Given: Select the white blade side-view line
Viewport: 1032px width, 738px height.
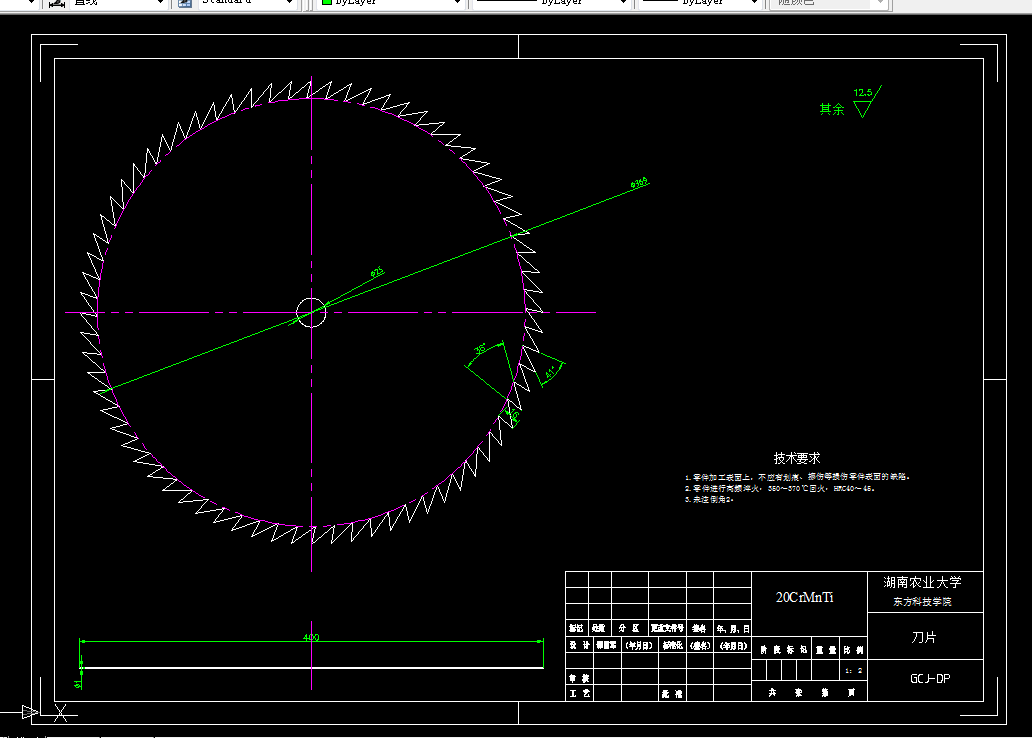Looking at the screenshot, I should [311, 668].
